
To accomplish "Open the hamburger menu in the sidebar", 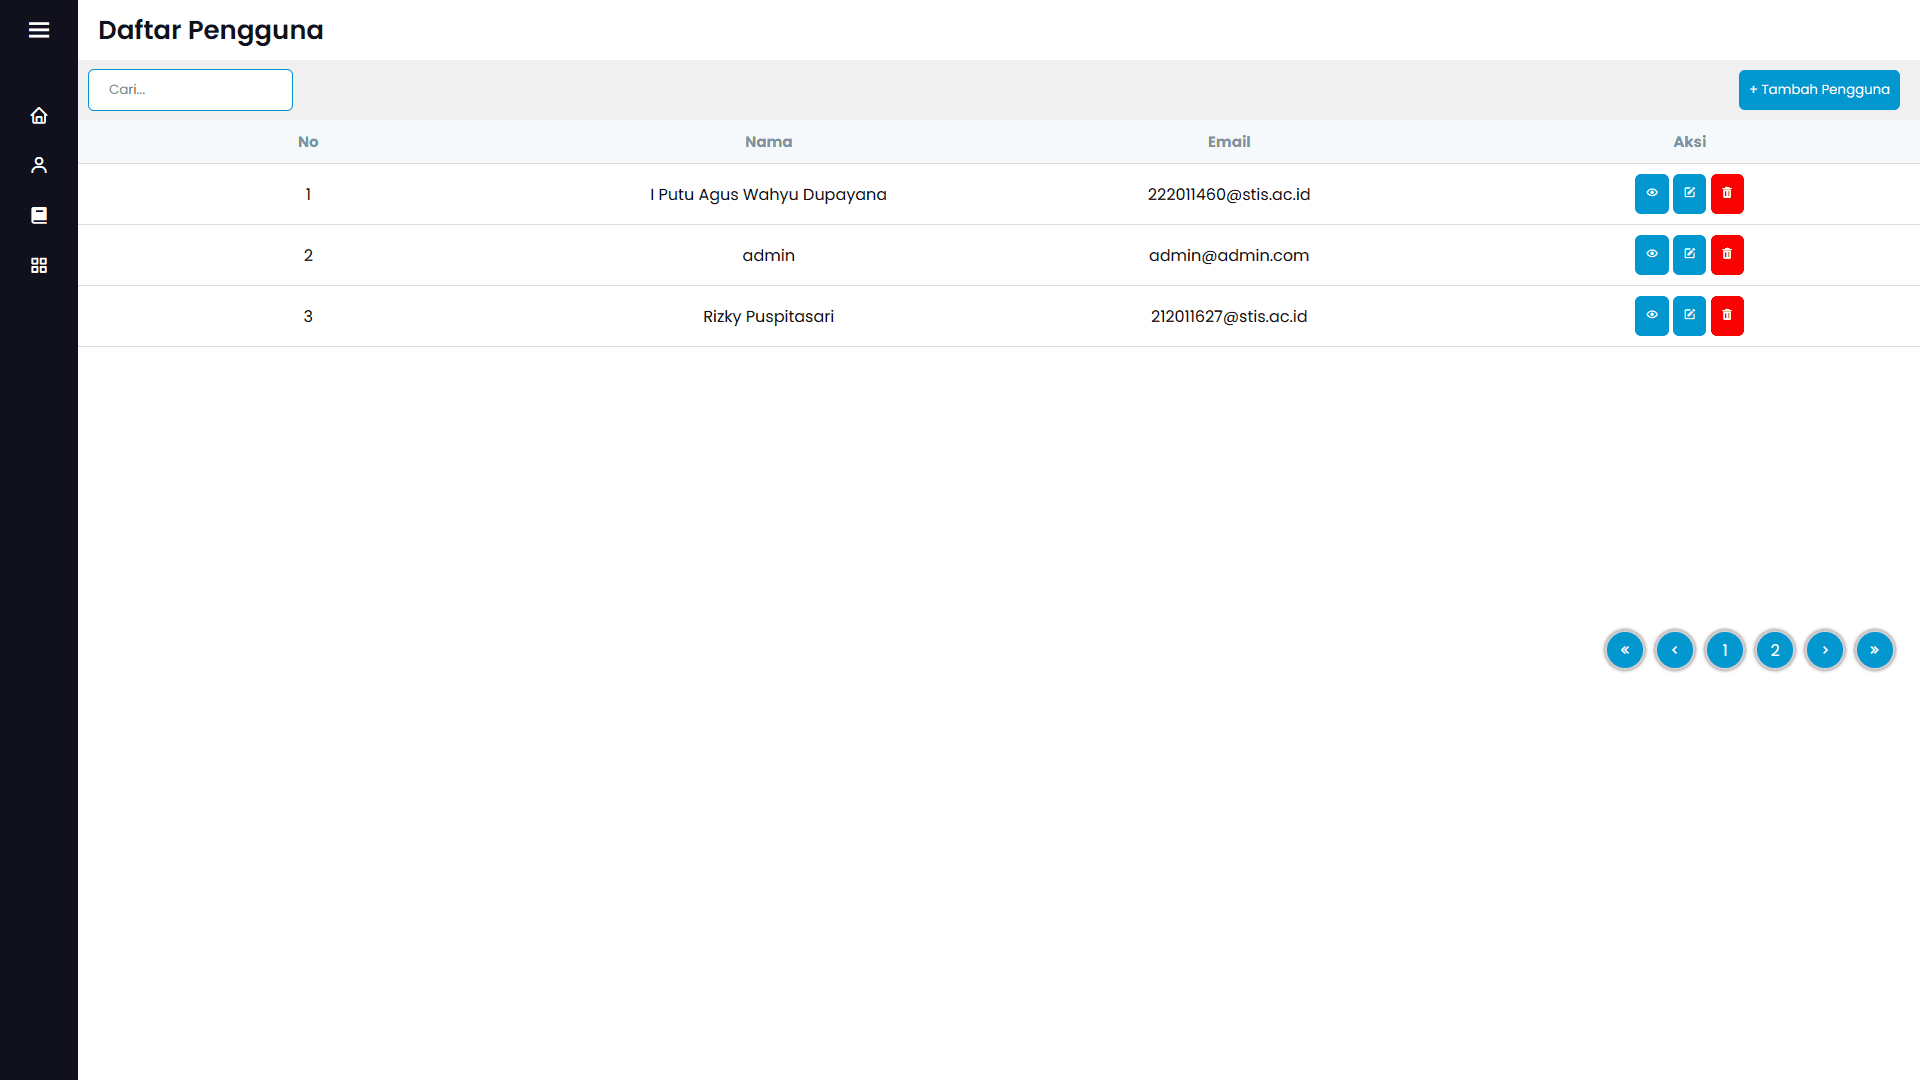I will (39, 30).
